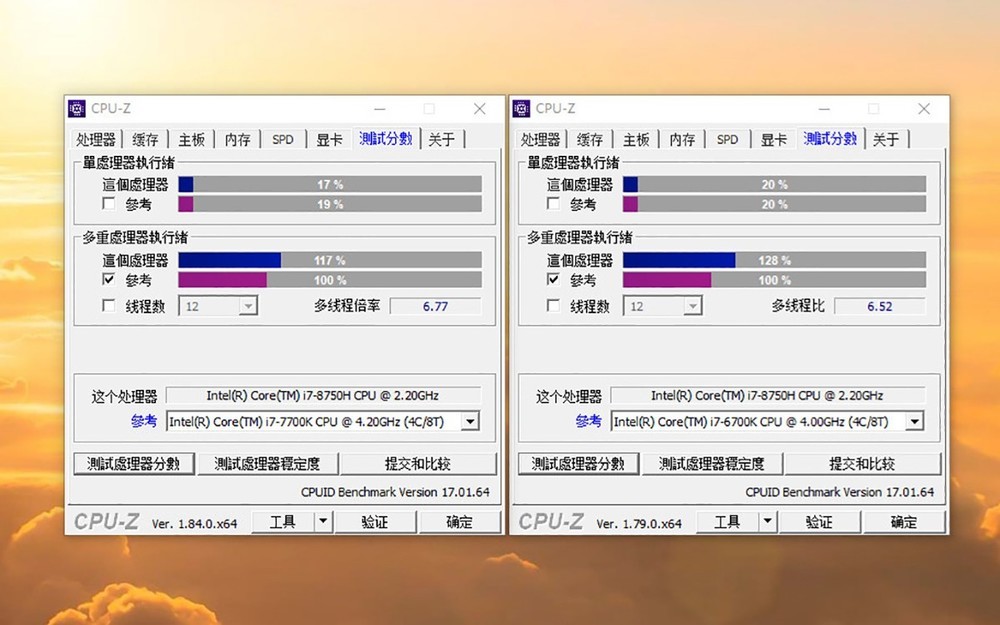Click 提交和比较 button in left window

418,464
